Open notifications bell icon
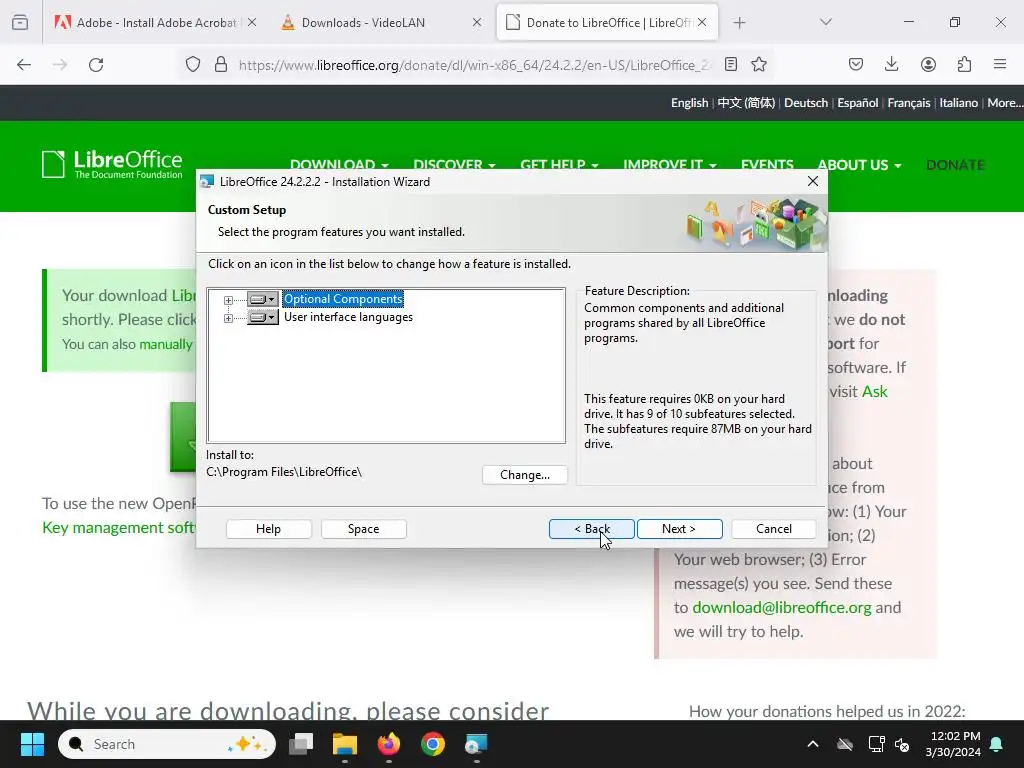The image size is (1024, 768). [x=997, y=744]
